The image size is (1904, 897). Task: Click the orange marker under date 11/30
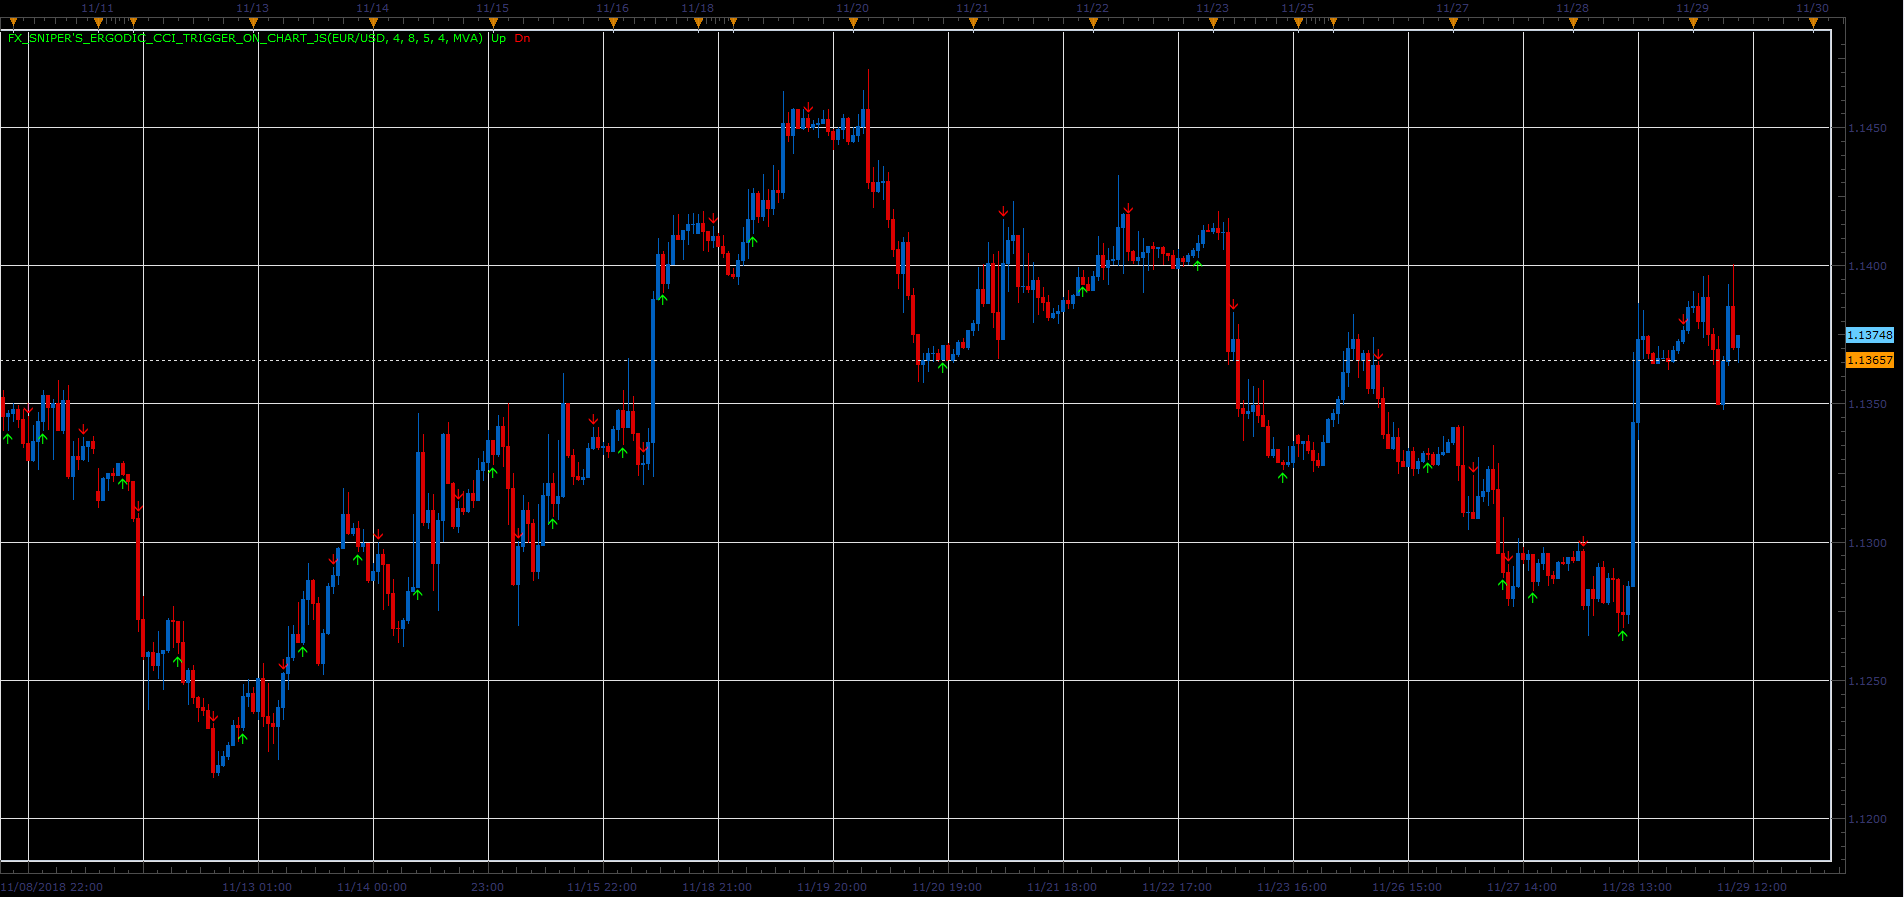pyautogui.click(x=1813, y=20)
